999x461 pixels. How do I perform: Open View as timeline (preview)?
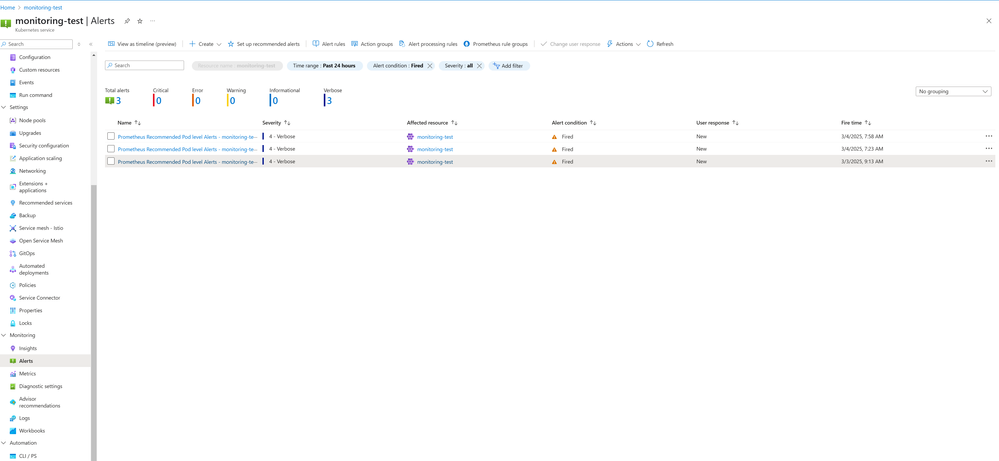click(x=142, y=44)
